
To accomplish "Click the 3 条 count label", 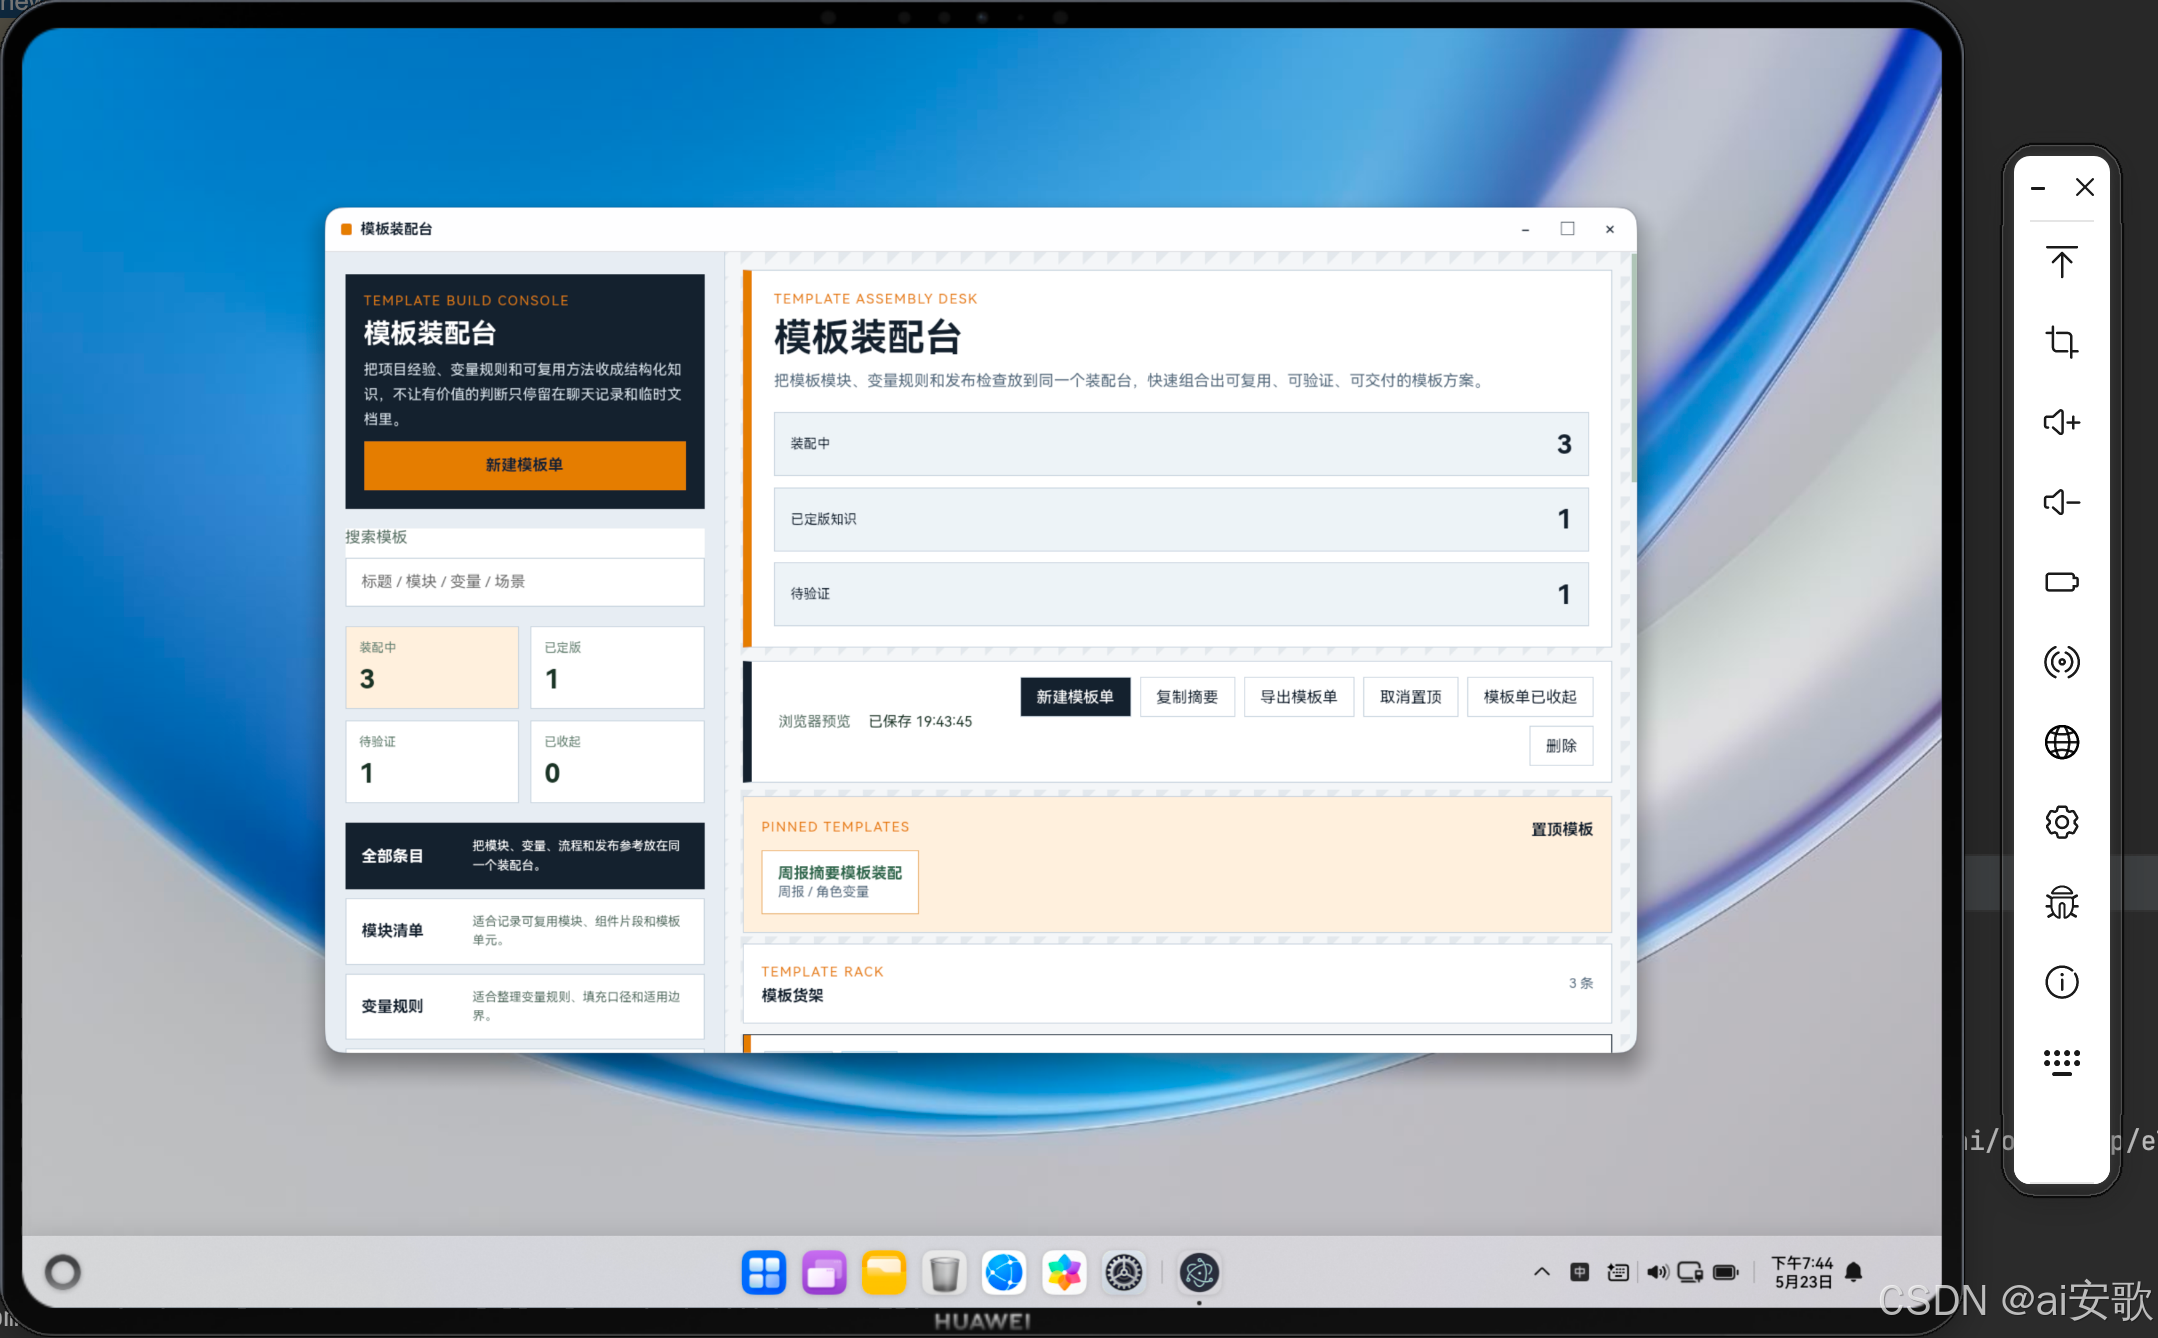I will pyautogui.click(x=1581, y=983).
